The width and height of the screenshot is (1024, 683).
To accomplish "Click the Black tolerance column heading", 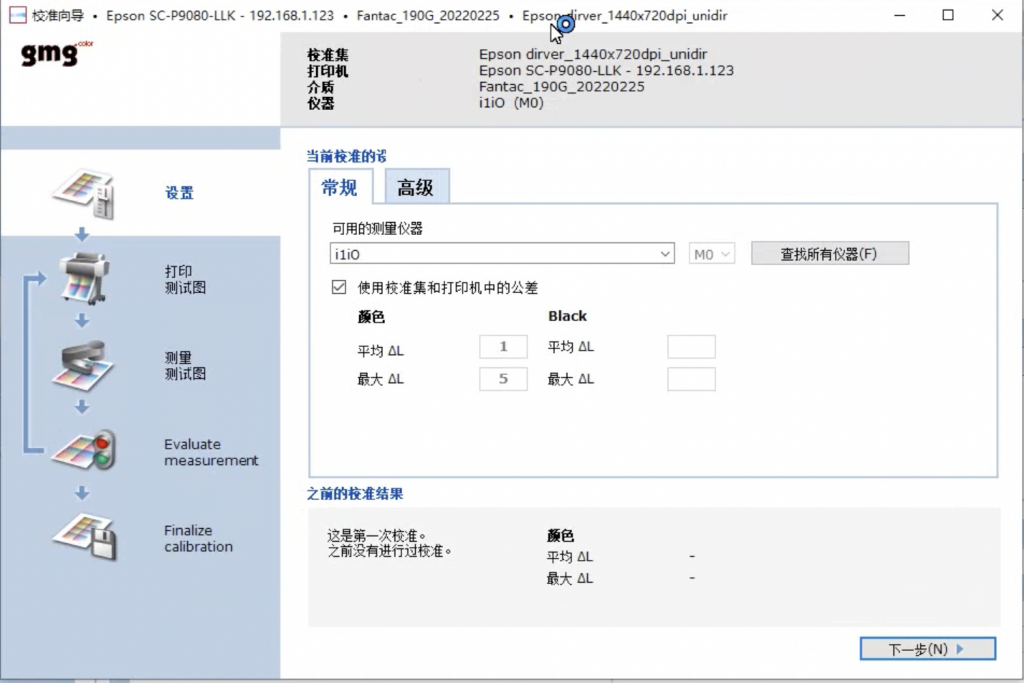I will (x=568, y=316).
